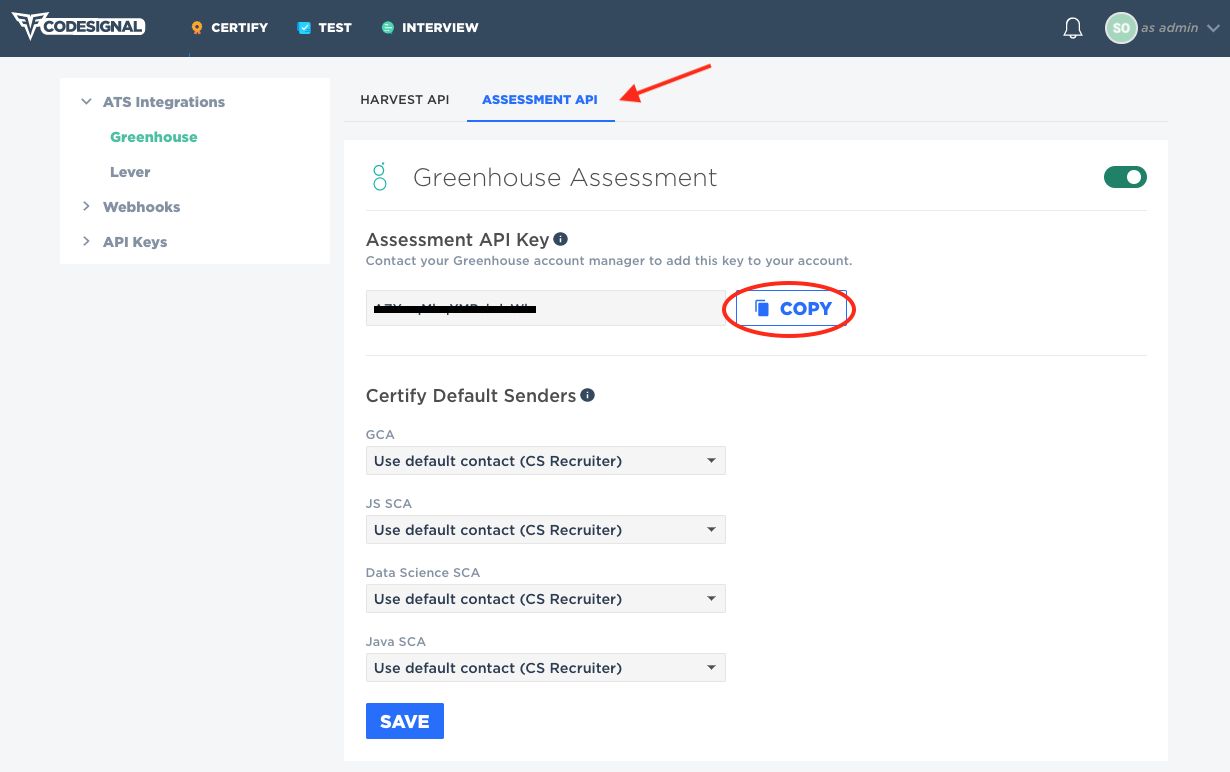1230x772 pixels.
Task: Open the GCA sender dropdown
Action: tap(545, 460)
